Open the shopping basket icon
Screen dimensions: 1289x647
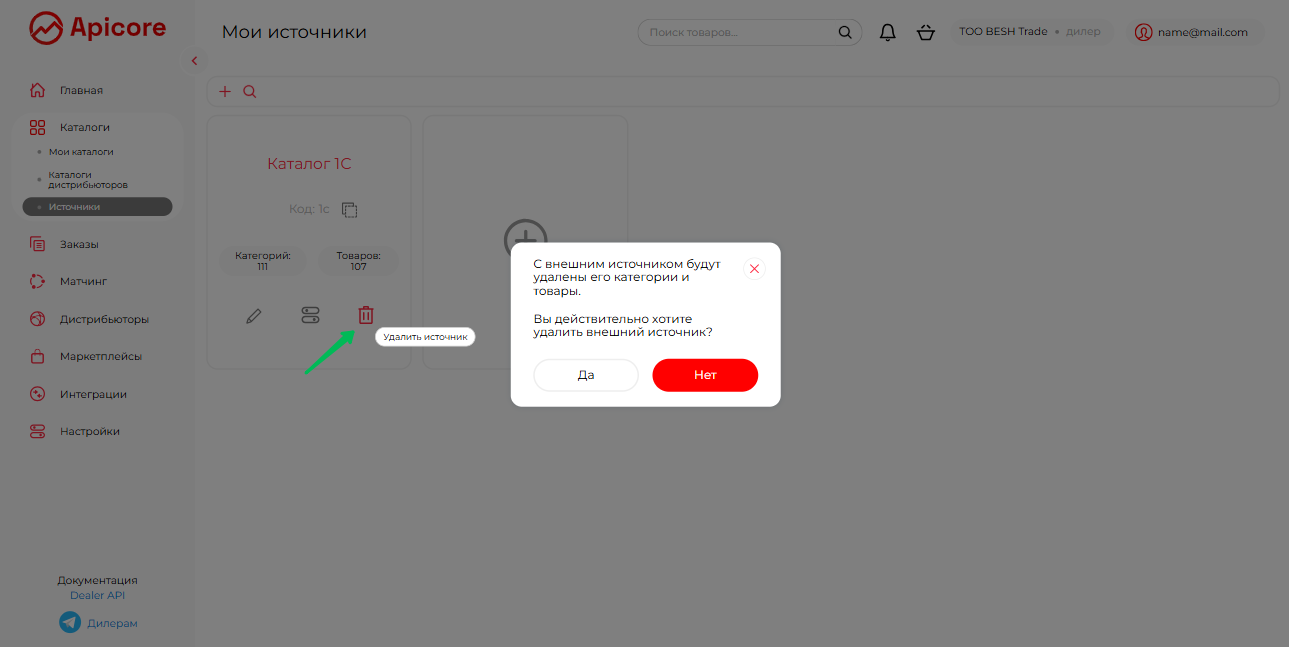925,32
